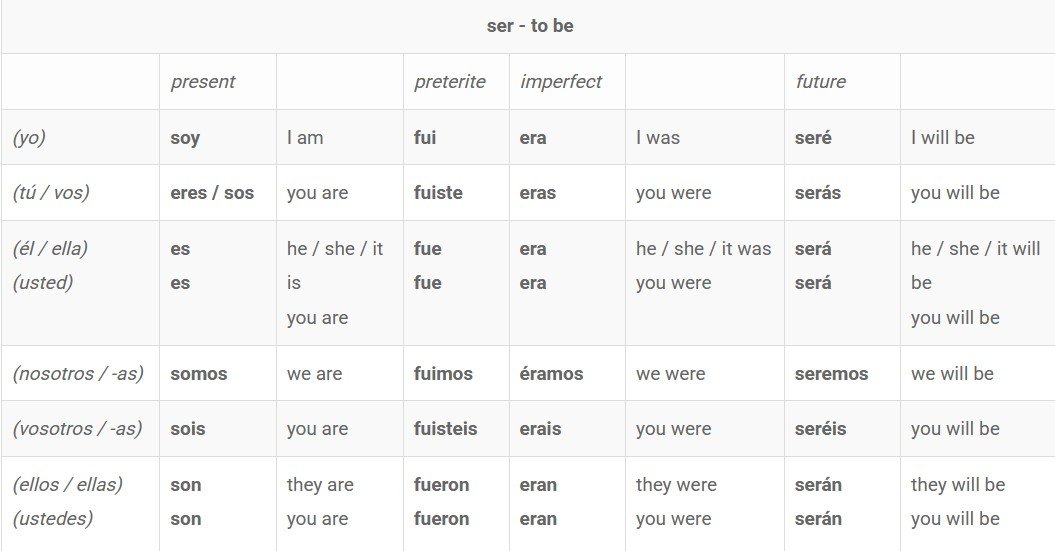
Task: Click the future form "seré"
Action: pos(813,138)
